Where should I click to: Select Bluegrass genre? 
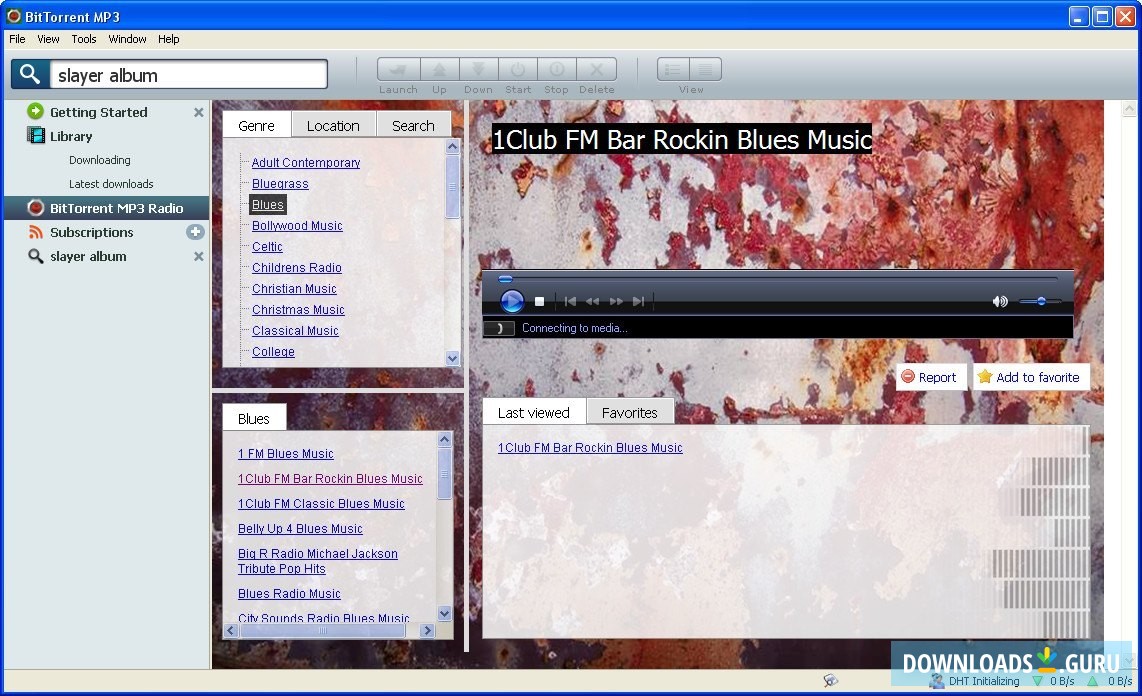[280, 184]
